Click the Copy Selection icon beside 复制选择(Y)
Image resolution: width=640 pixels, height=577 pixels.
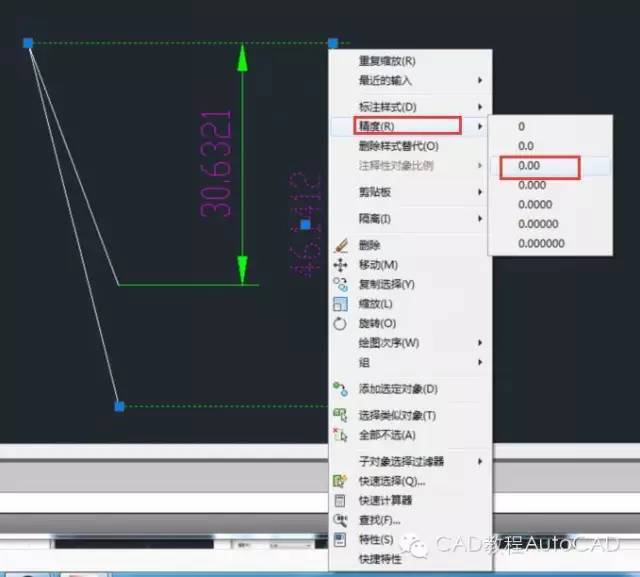tap(340, 284)
